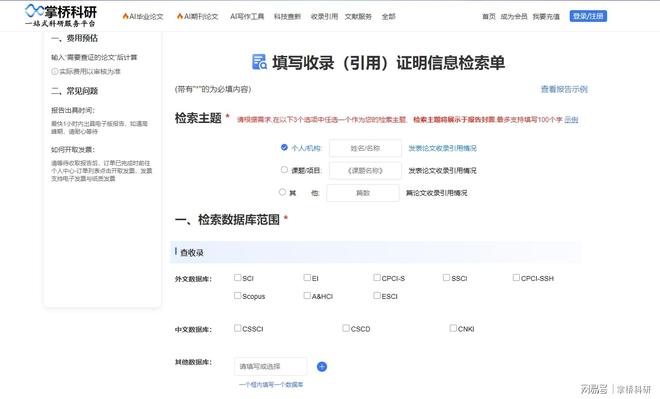Image resolution: width=660 pixels, height=399 pixels.
Task: Check the CPCI-S checkbox
Action: click(377, 278)
